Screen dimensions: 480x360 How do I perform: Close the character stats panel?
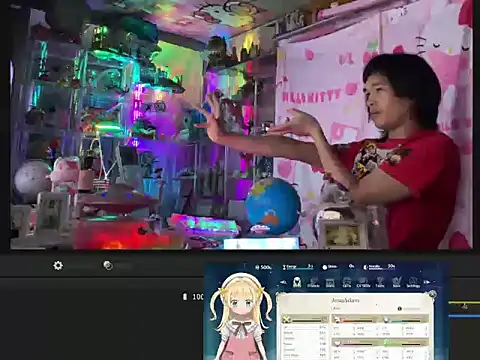point(432,294)
